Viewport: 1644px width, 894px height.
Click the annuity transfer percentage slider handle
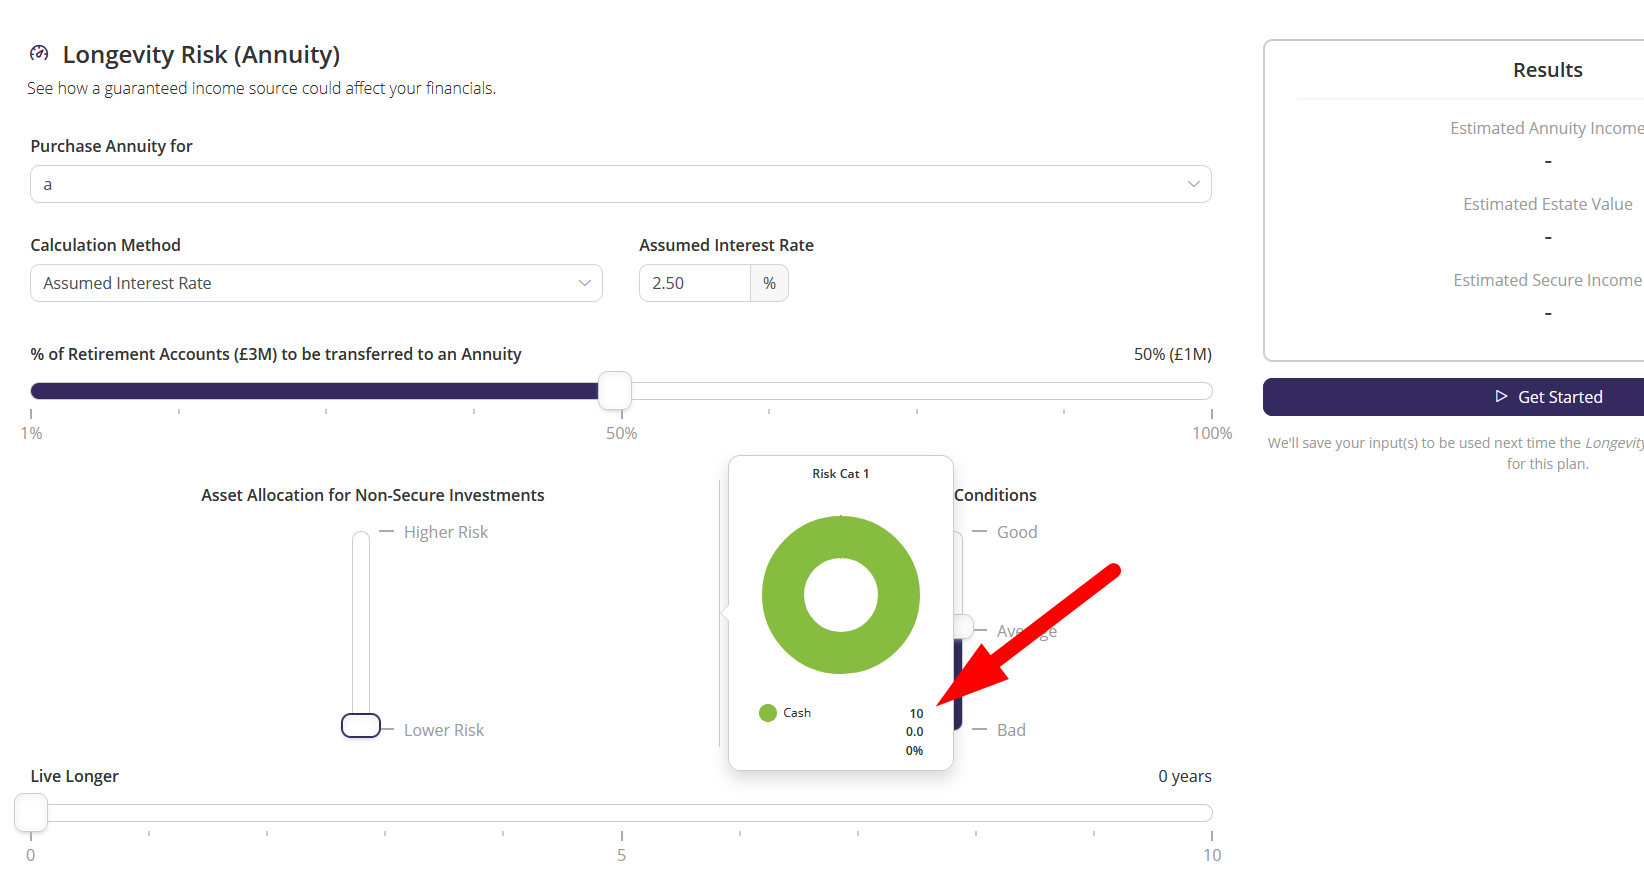615,390
